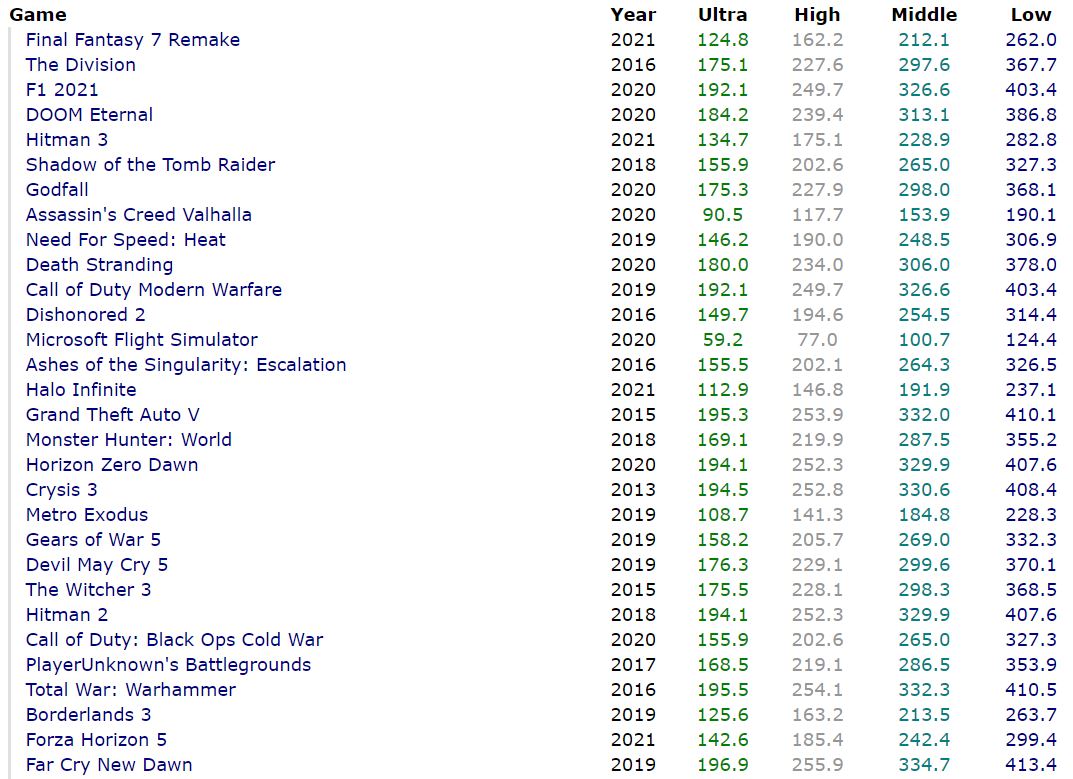Open Microsoft Flight Simulator link

point(142,340)
